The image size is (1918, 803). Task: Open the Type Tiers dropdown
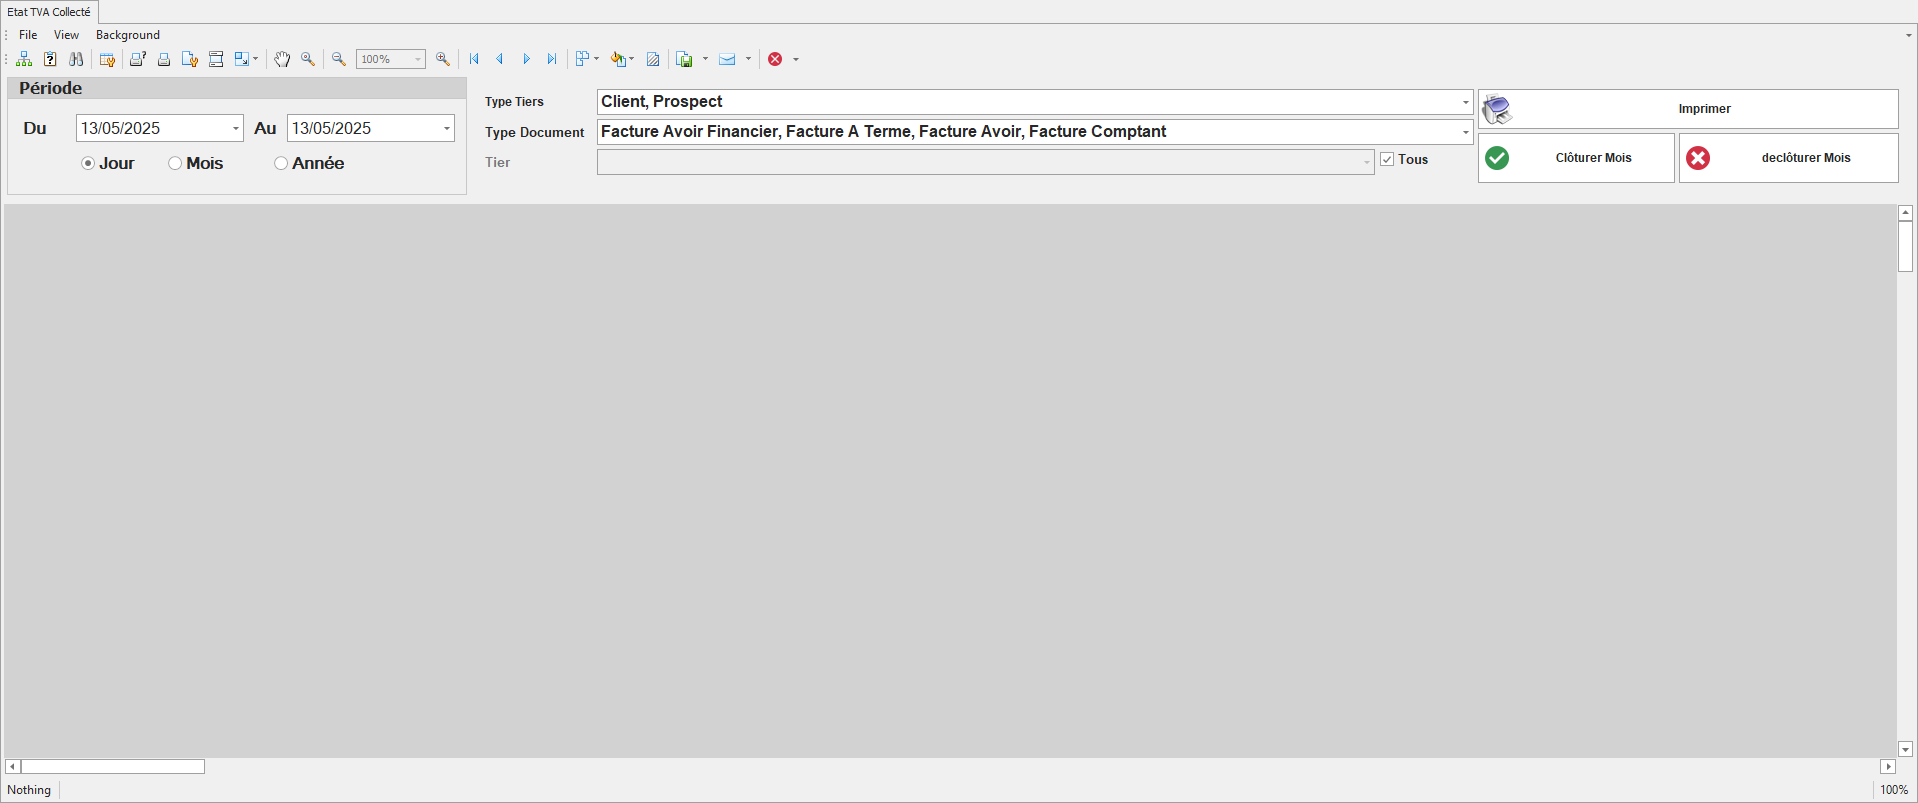click(1465, 102)
